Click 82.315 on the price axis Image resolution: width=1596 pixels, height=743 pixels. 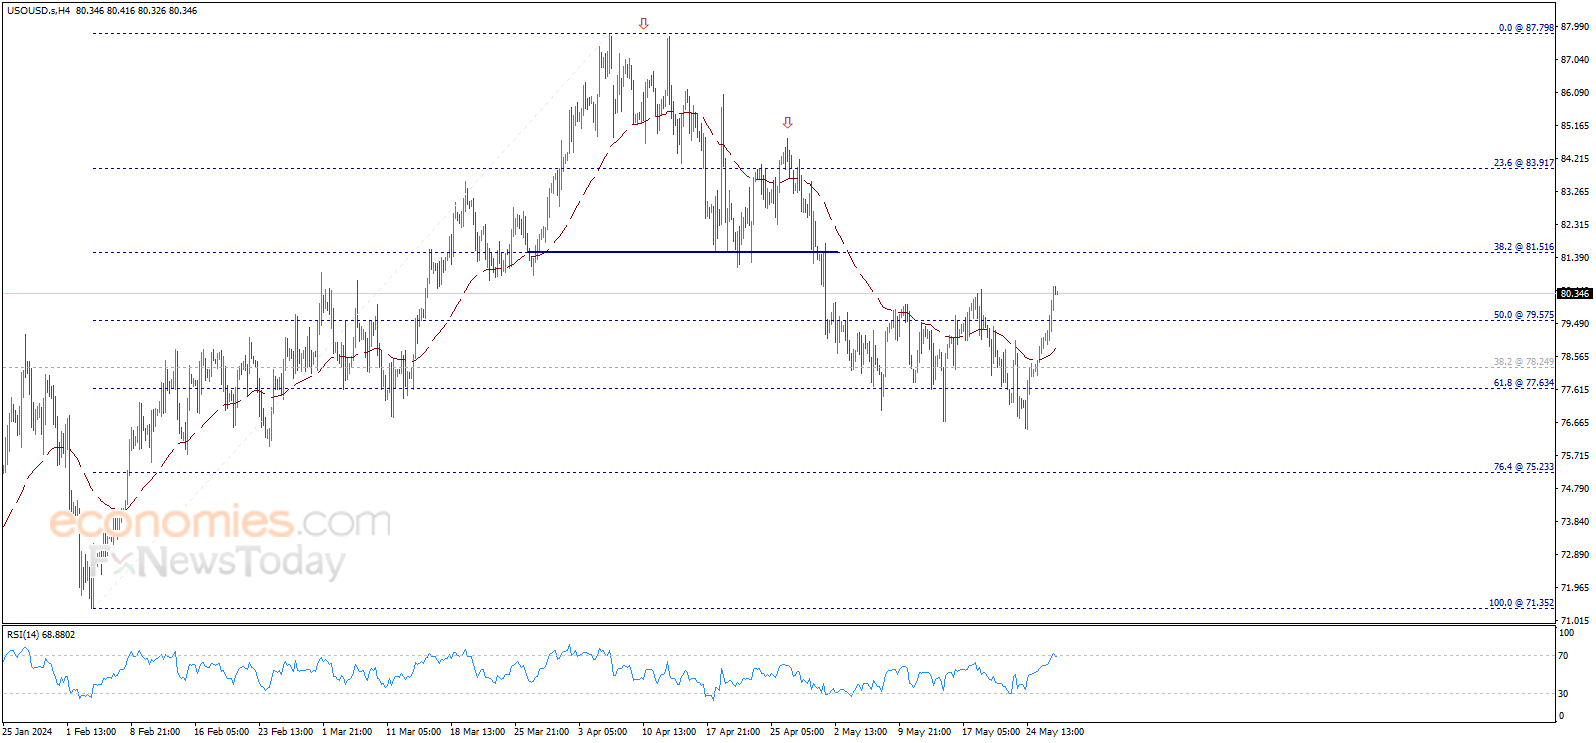[x=1574, y=225]
